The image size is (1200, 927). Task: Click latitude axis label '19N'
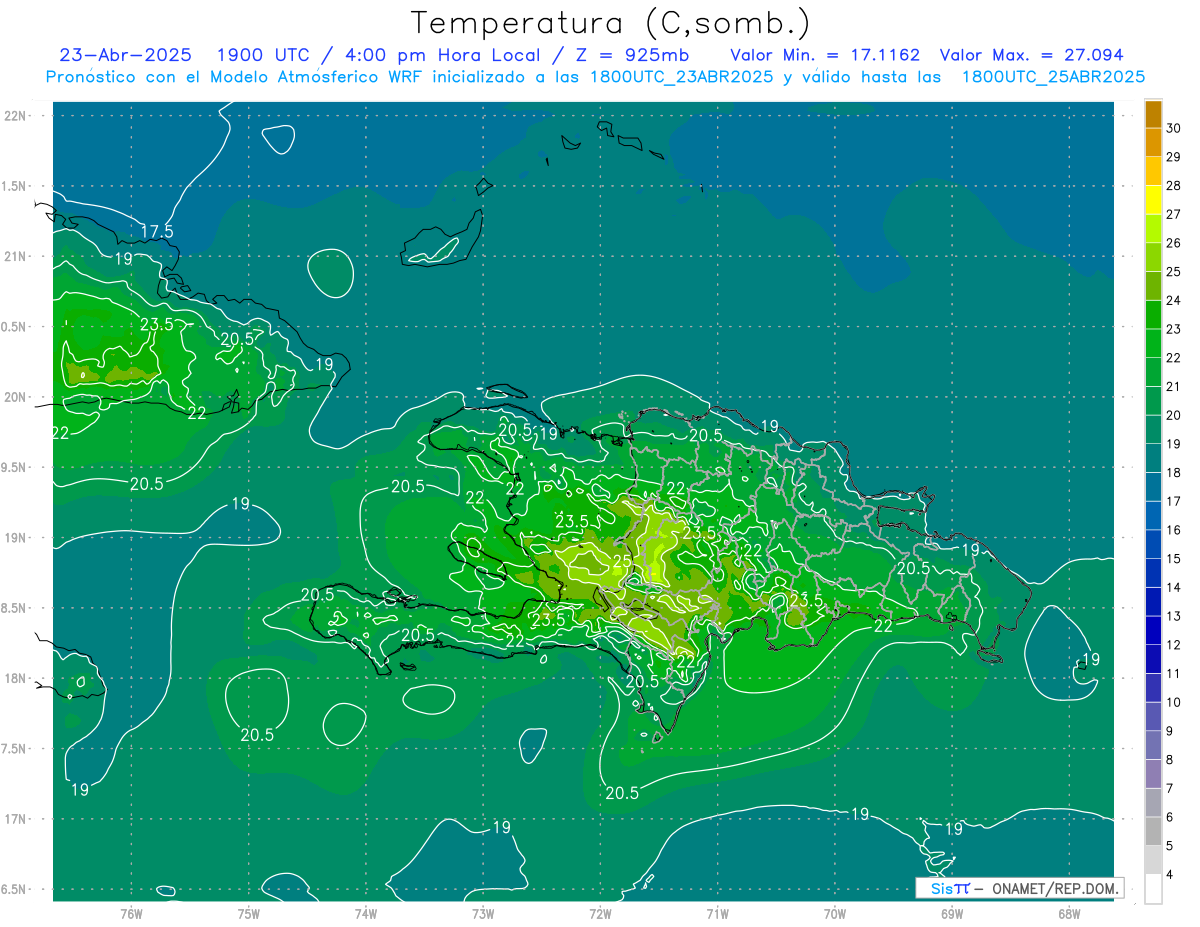tap(15, 537)
